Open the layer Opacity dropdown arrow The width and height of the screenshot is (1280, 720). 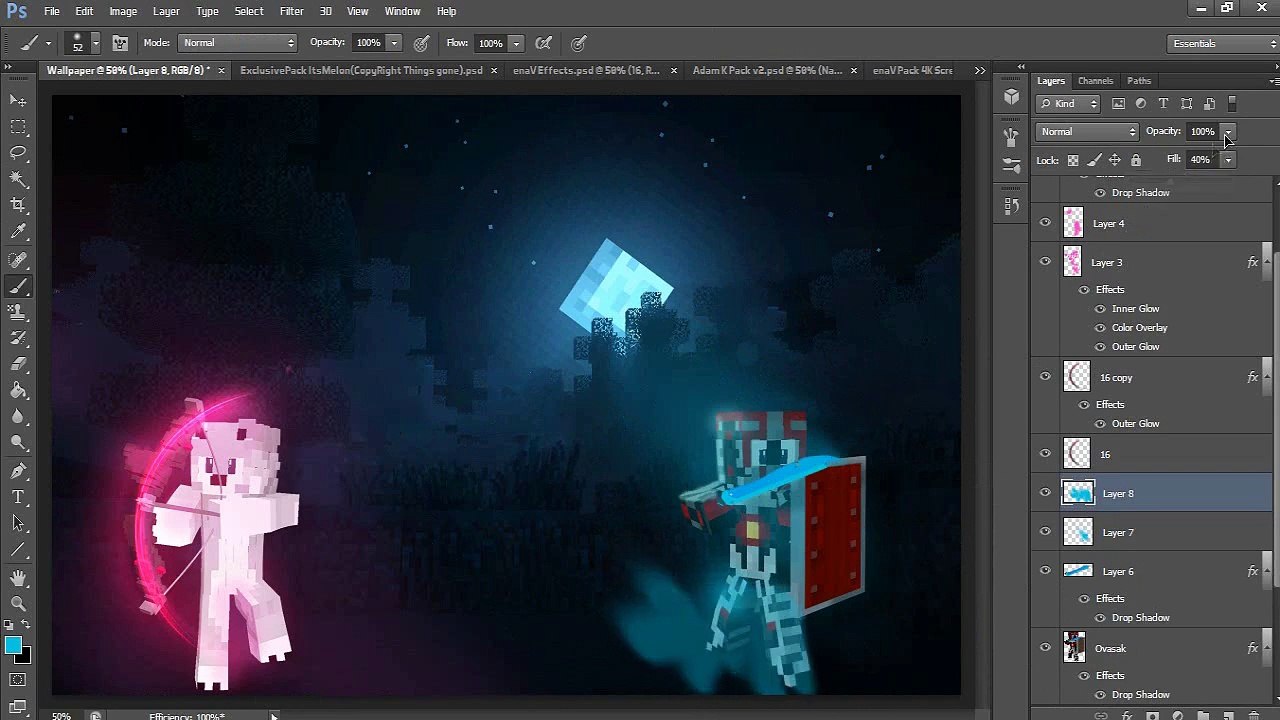pos(1228,132)
